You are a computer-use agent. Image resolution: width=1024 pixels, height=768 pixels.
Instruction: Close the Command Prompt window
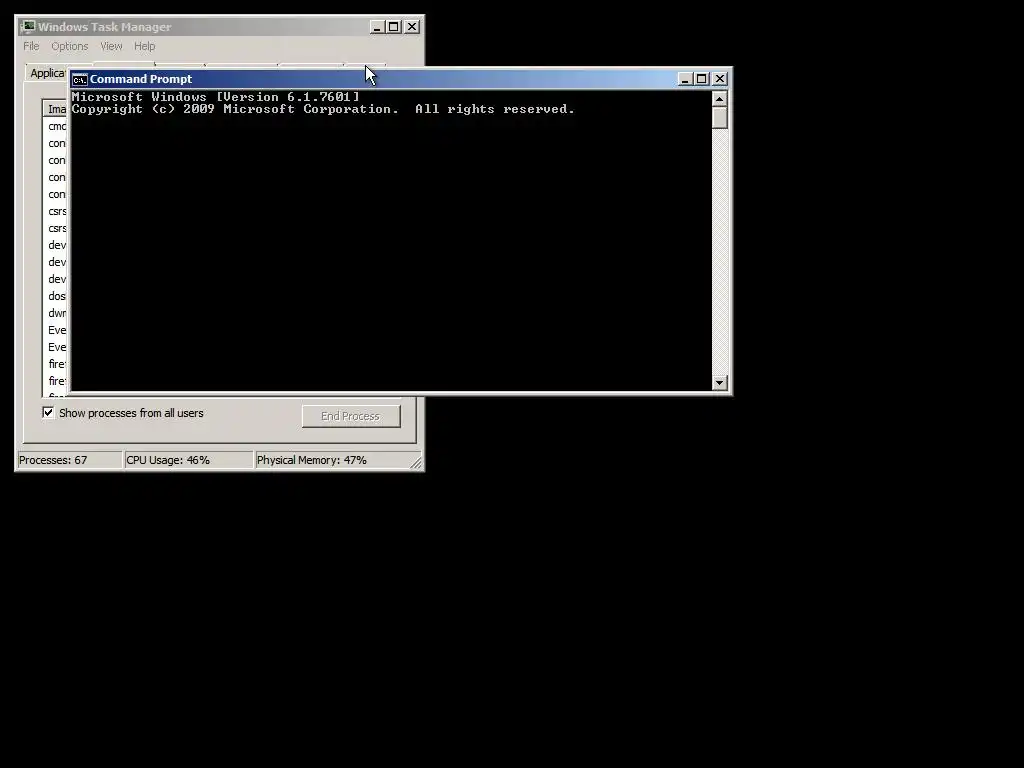click(x=720, y=79)
